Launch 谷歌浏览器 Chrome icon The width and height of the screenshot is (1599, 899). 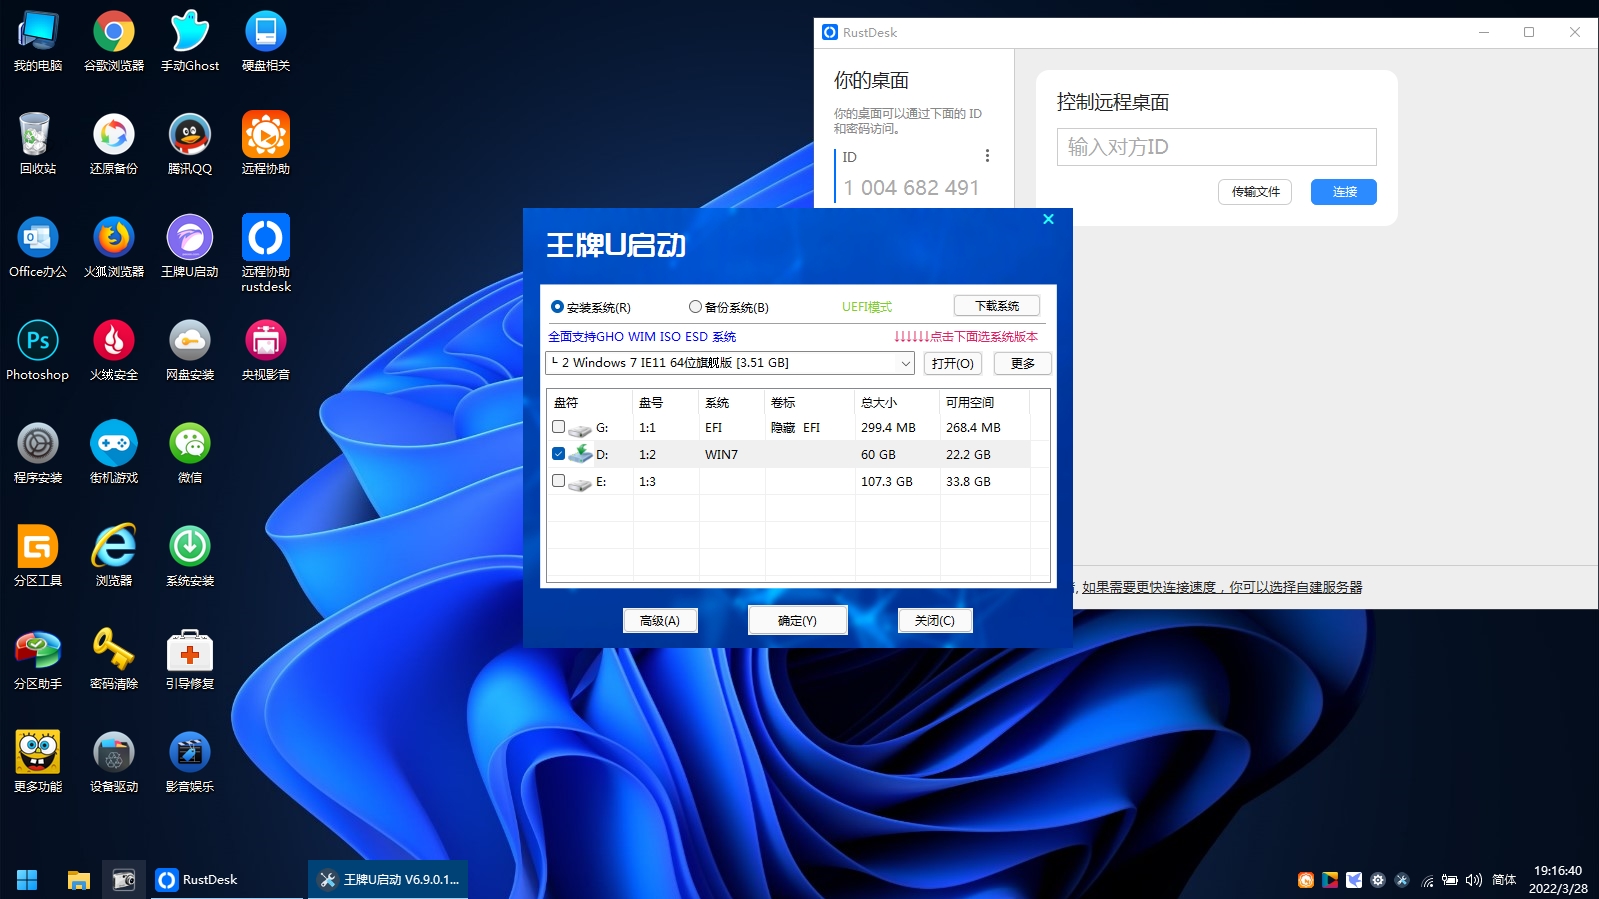click(x=114, y=42)
